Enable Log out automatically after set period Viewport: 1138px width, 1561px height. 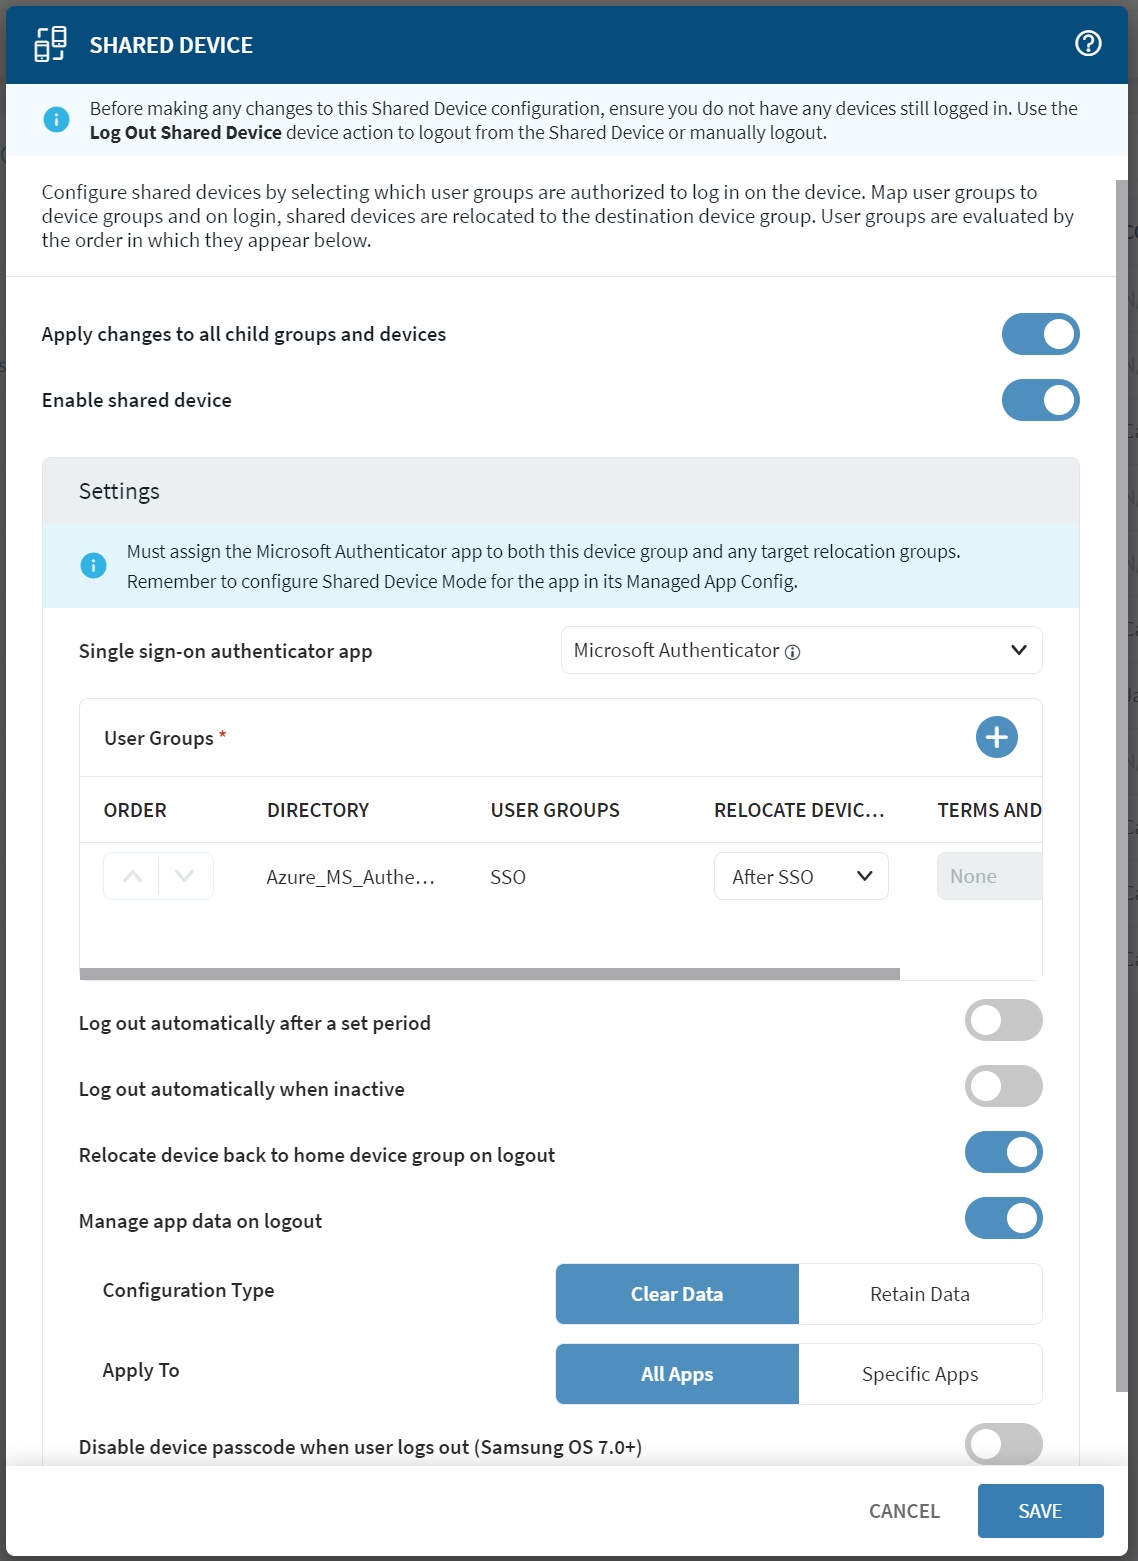1003,1020
